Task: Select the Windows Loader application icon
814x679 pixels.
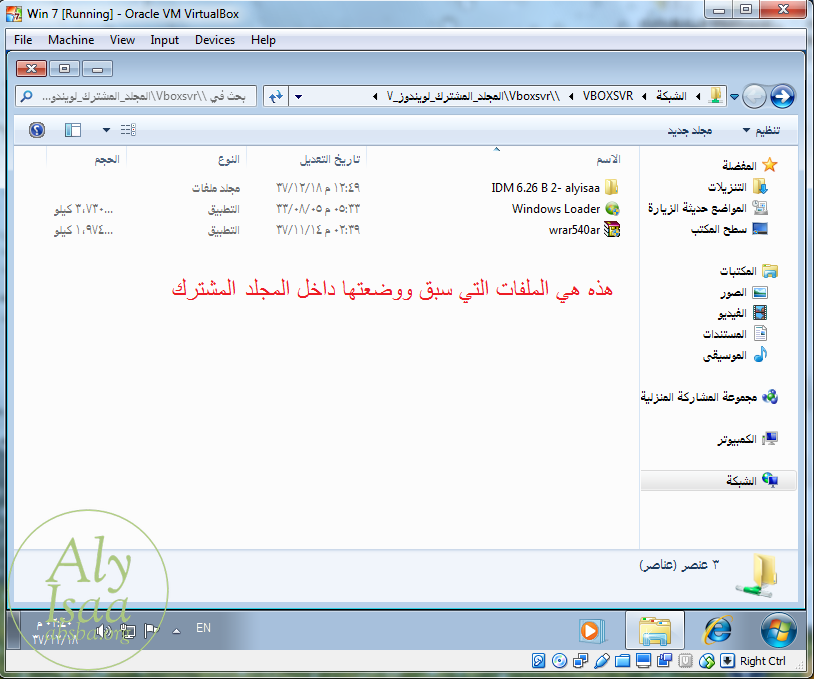Action: pyautogui.click(x=612, y=209)
